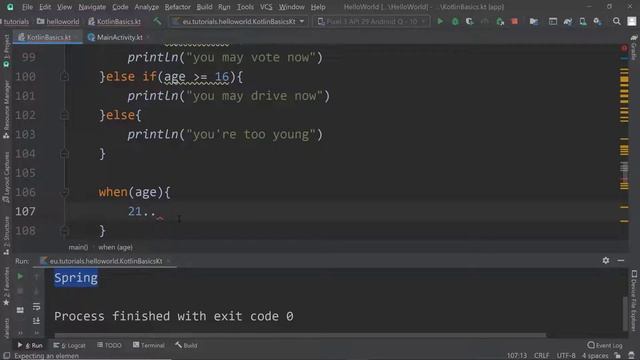Viewport: 640px width, 360px height.
Task: Open Logcat tool window
Action: 69,345
